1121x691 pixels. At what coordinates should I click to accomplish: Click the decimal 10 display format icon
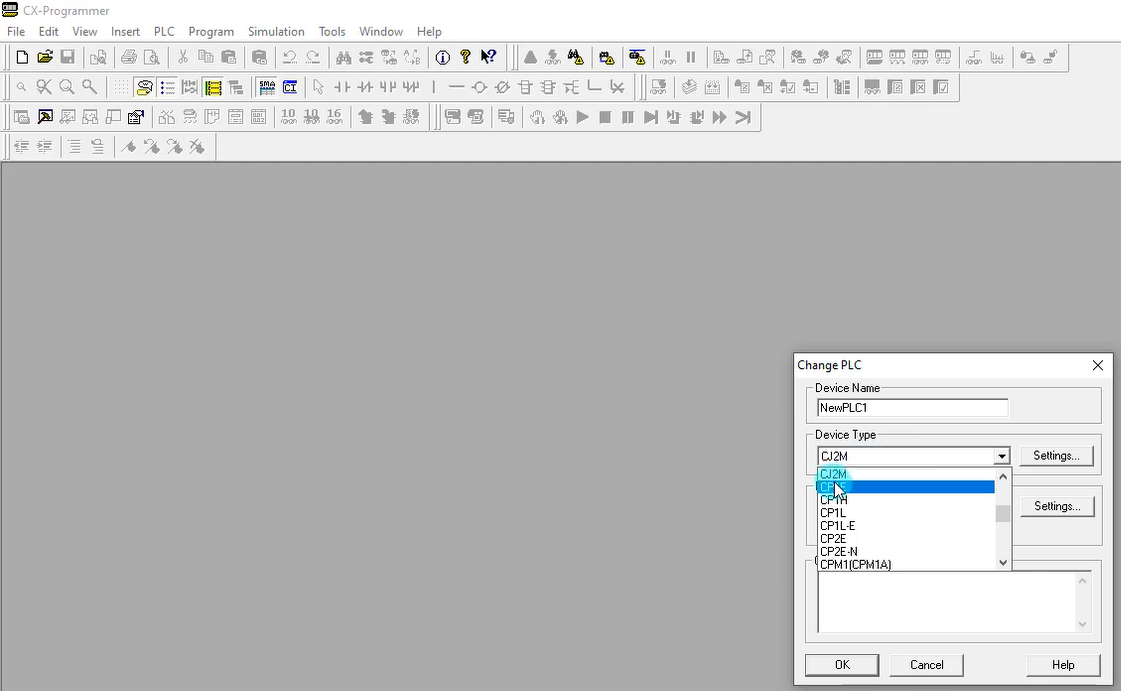coord(288,116)
